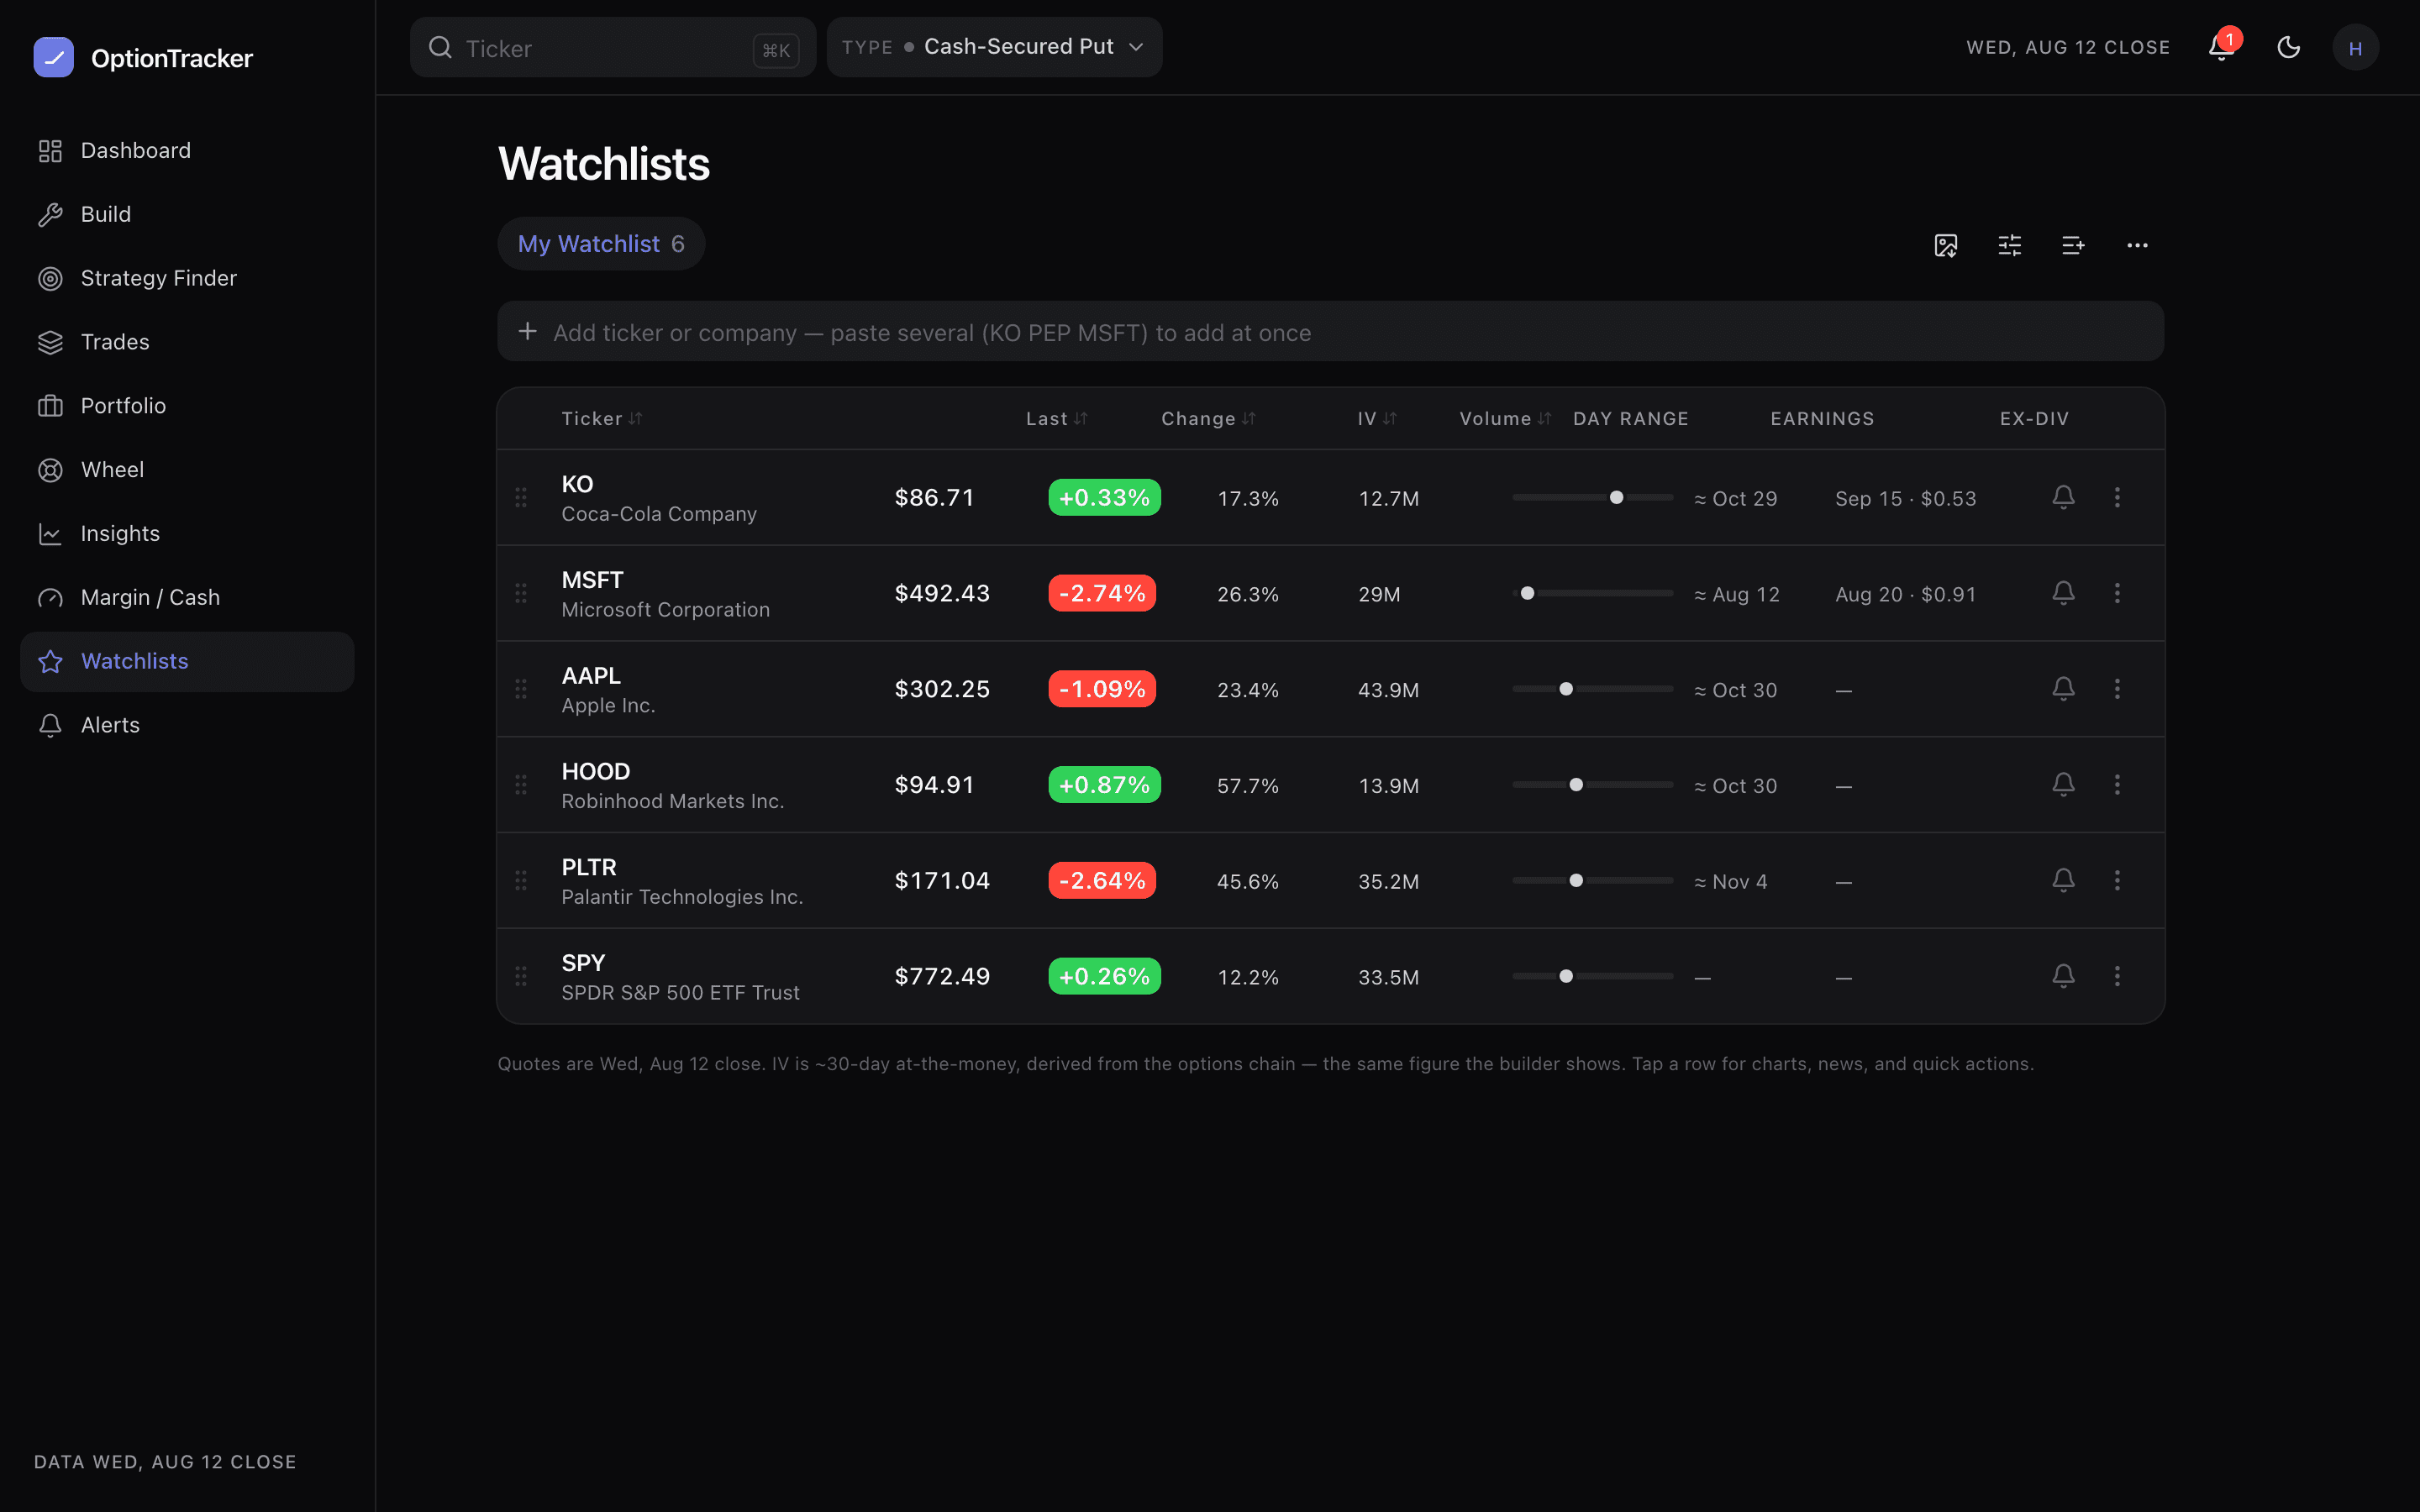2420x1512 pixels.
Task: Toggle alert bell for MSFT row
Action: 2063,593
